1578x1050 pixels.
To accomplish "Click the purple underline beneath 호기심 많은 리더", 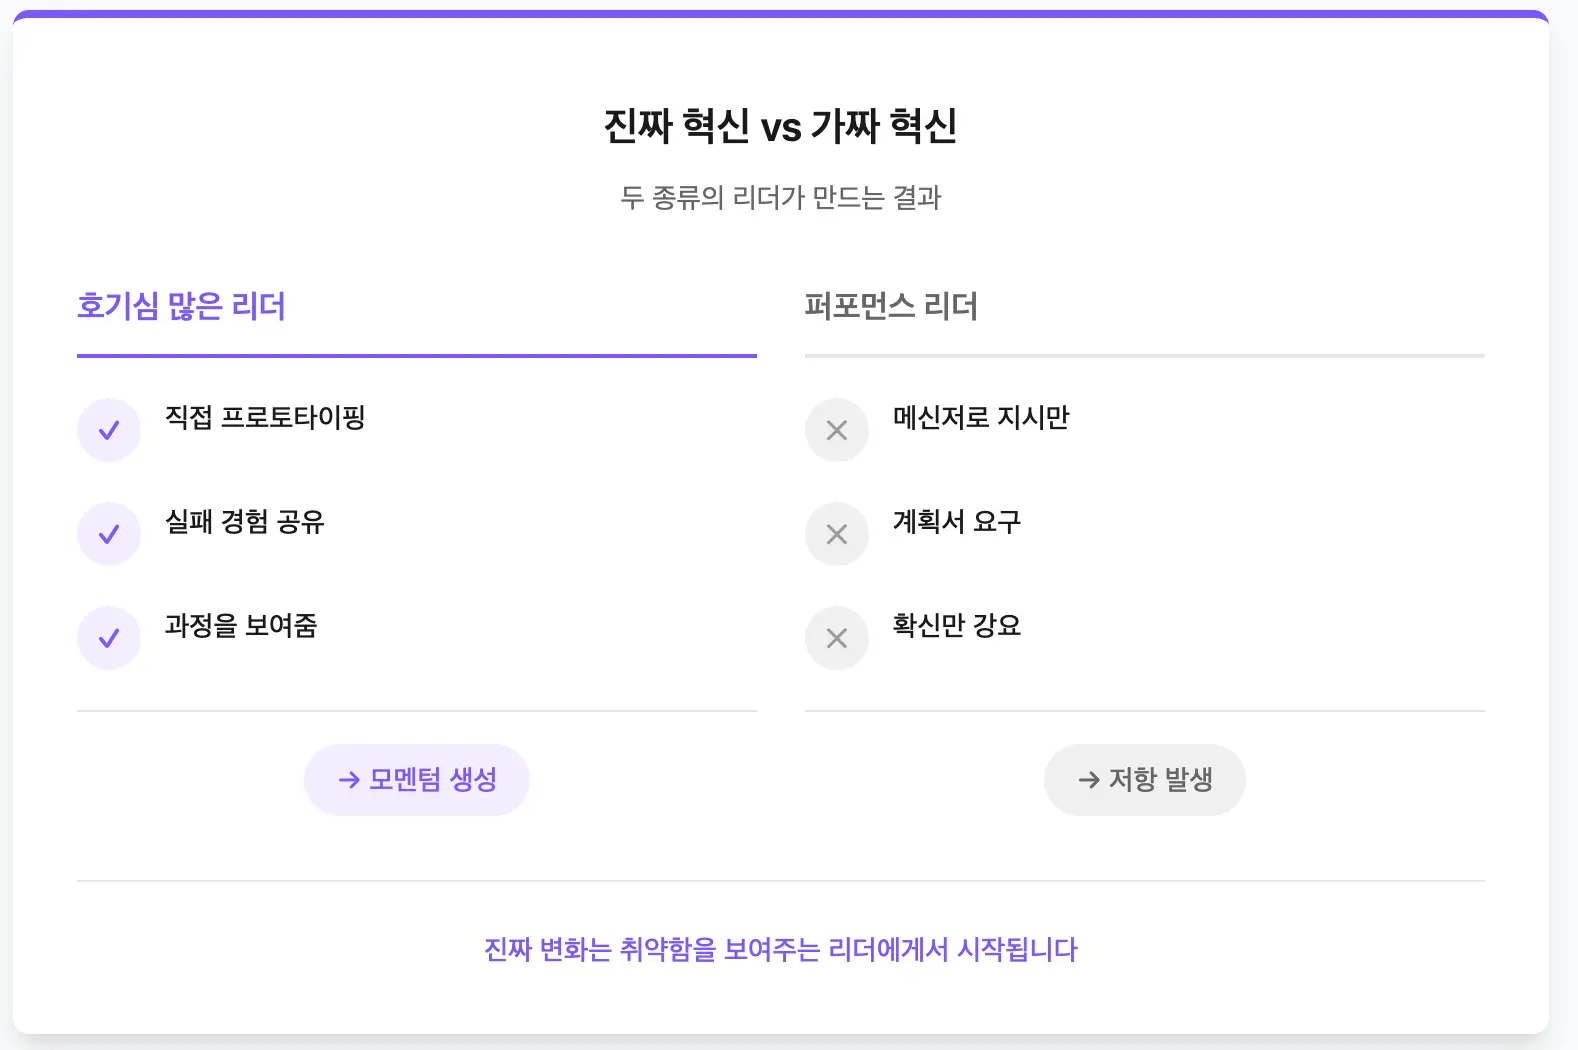I will tap(416, 355).
